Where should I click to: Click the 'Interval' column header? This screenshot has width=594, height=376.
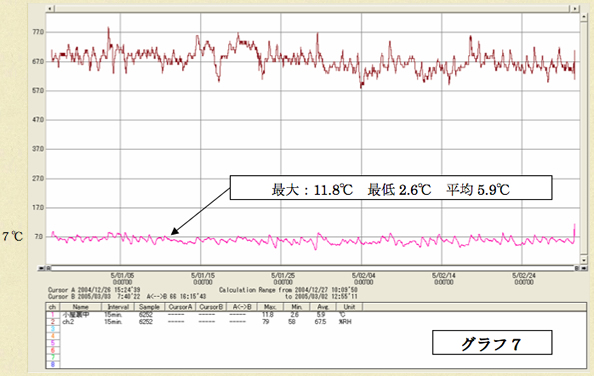click(118, 307)
